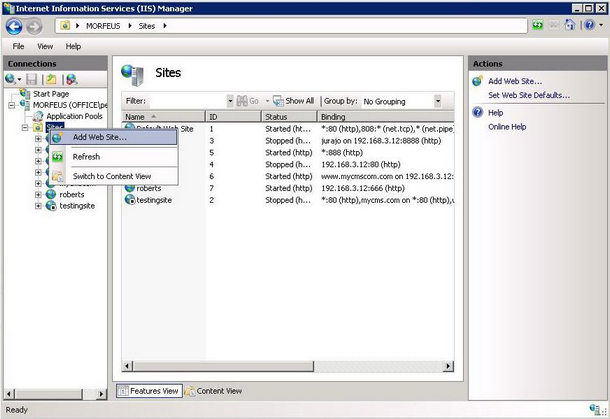Image resolution: width=610 pixels, height=419 pixels.
Task: Click Add Web Site link in Actions pane
Action: [515, 81]
